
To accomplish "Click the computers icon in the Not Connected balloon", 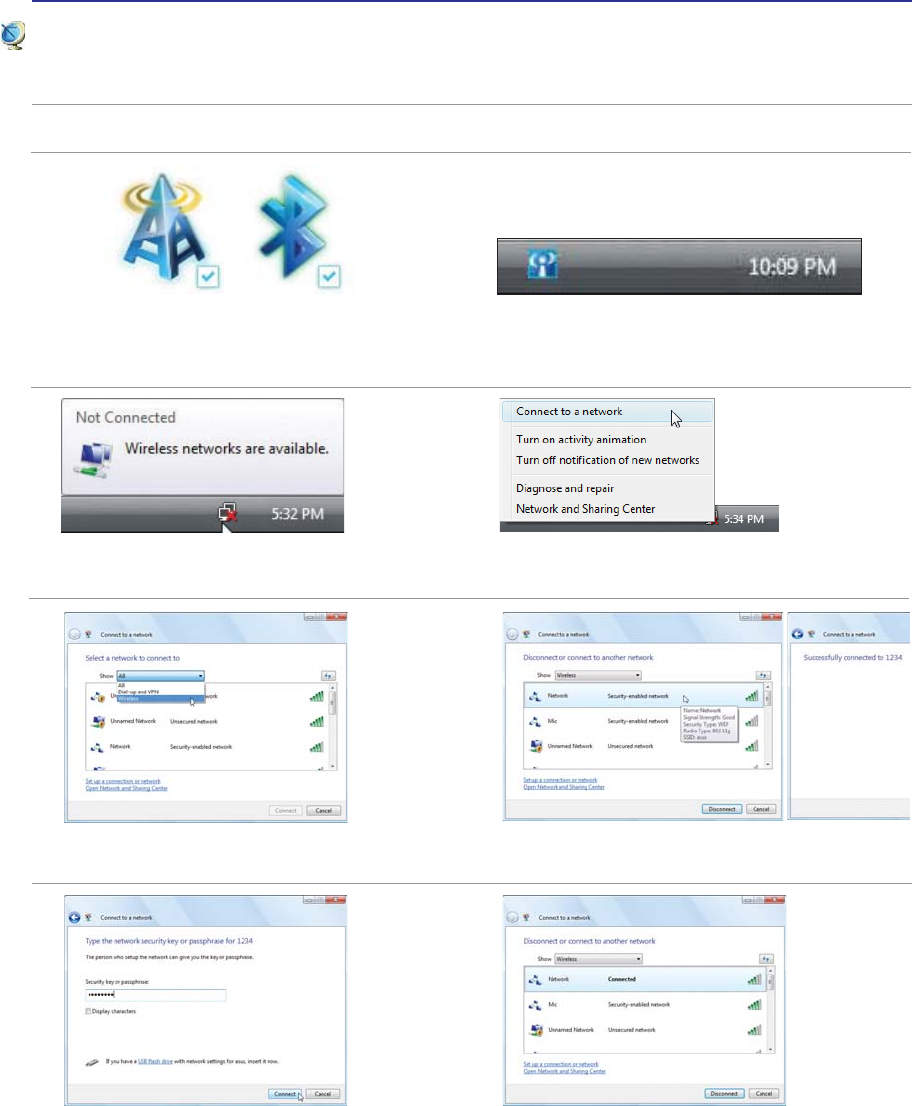I will pyautogui.click(x=94, y=459).
